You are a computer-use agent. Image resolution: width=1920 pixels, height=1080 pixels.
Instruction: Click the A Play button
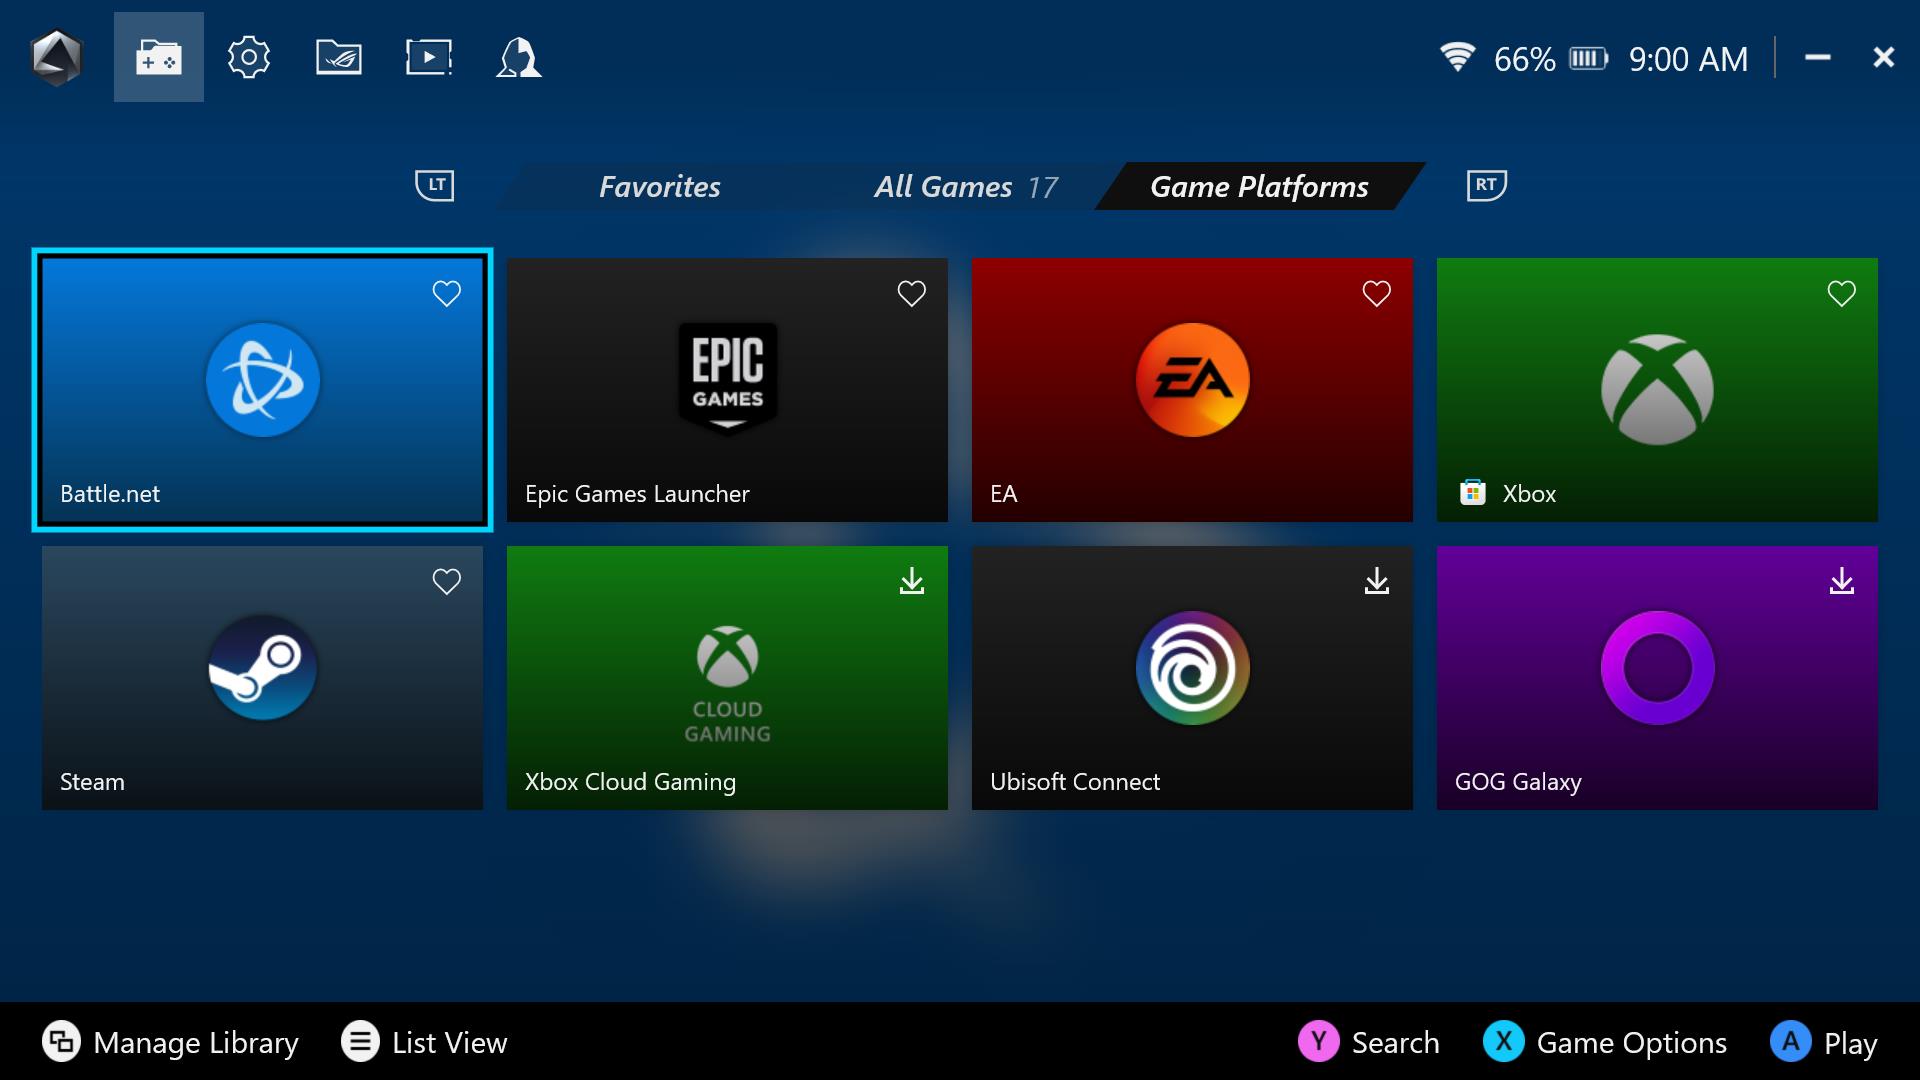(x=1824, y=1042)
